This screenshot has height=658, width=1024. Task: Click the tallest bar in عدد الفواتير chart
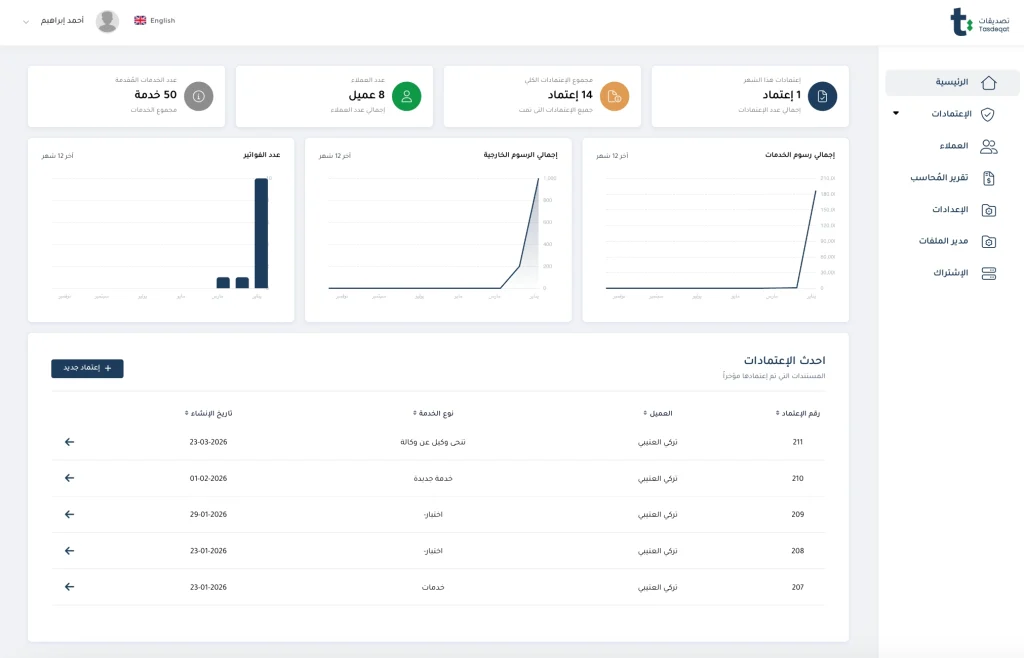coord(261,233)
